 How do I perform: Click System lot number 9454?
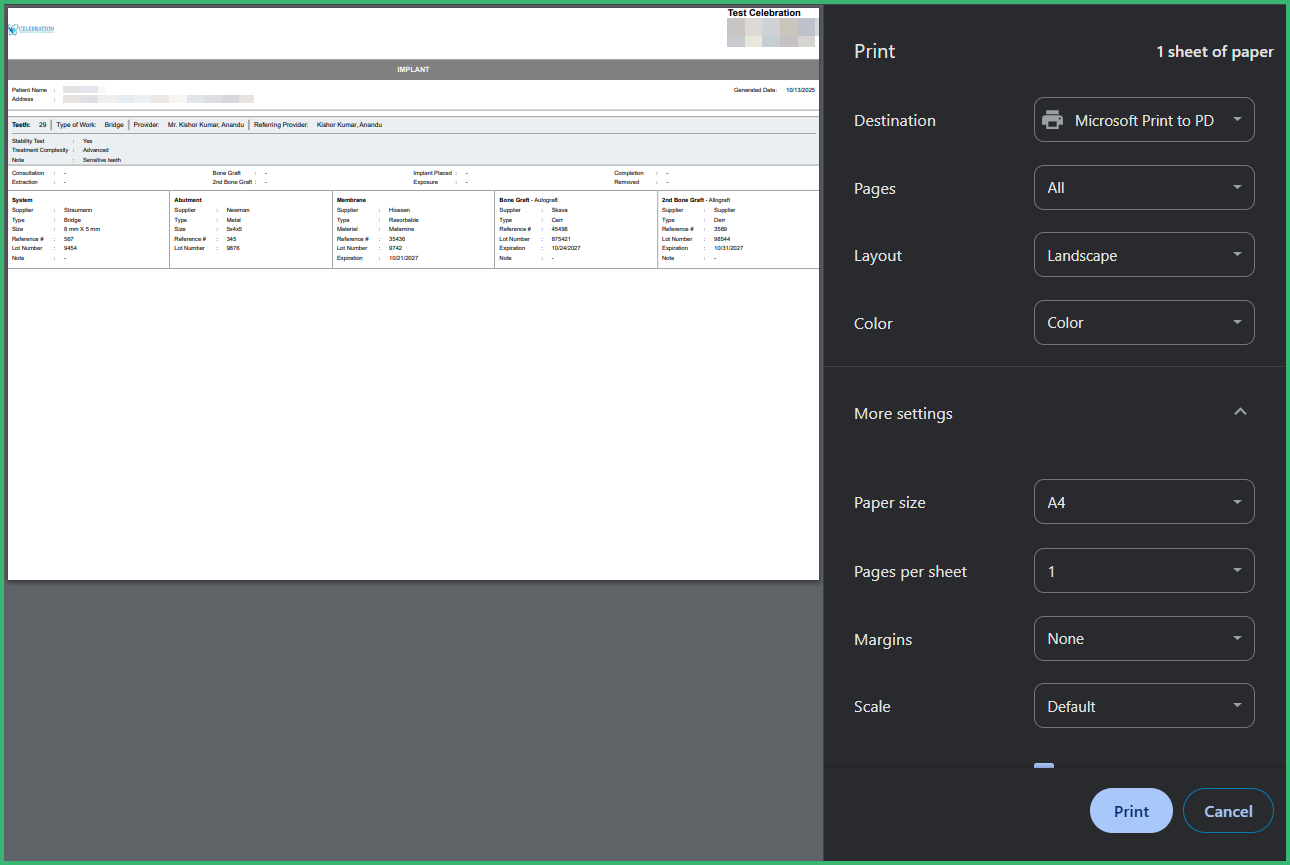point(70,248)
